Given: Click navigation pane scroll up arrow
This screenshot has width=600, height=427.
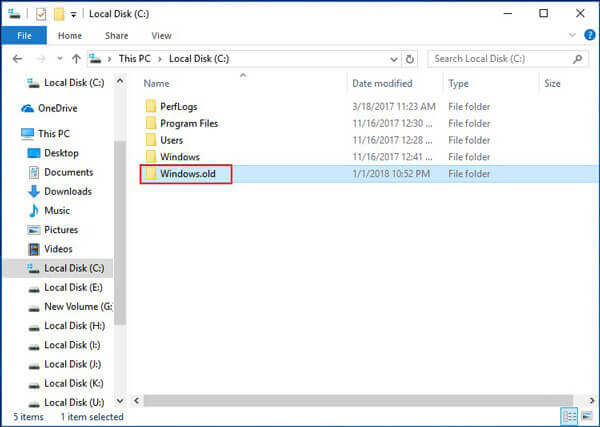Looking at the screenshot, I should tap(120, 81).
